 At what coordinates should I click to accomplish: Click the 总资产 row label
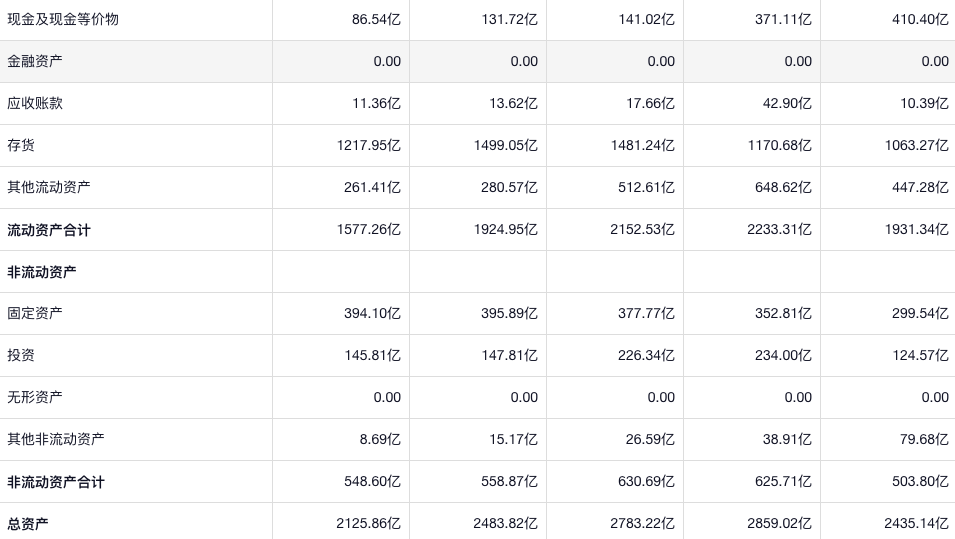coord(28,524)
